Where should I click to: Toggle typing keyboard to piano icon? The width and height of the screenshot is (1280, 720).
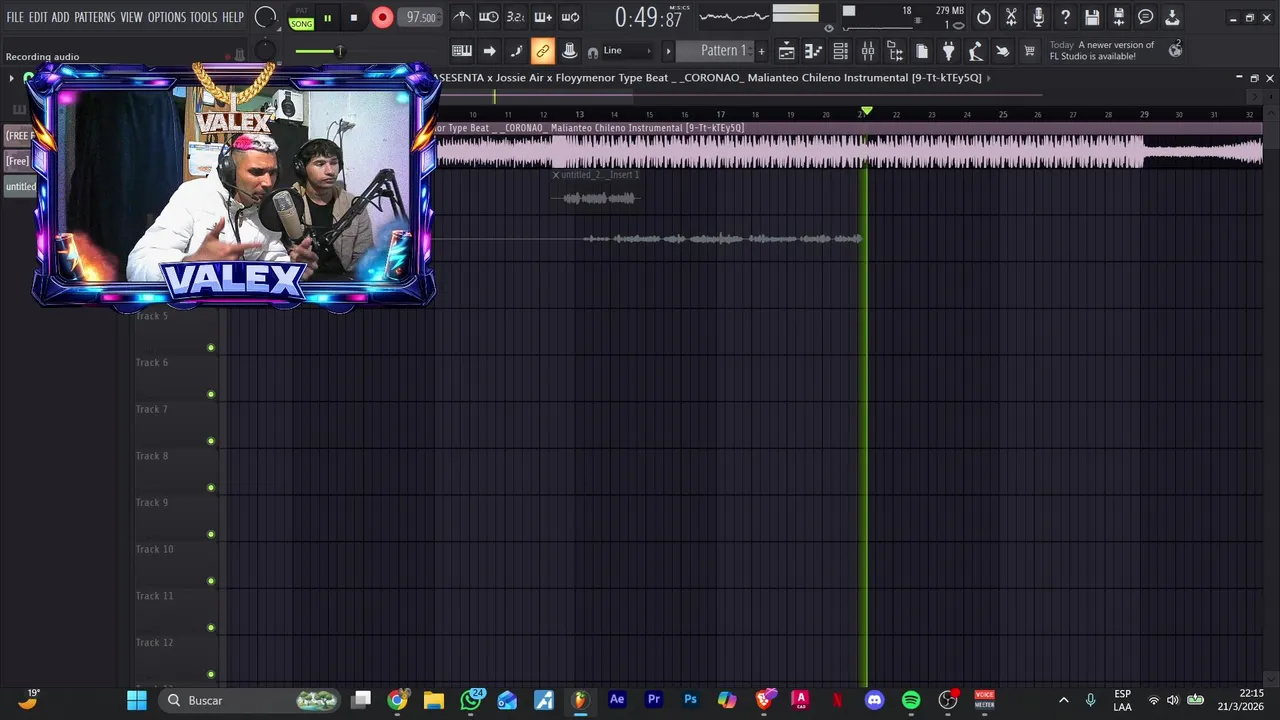click(462, 51)
